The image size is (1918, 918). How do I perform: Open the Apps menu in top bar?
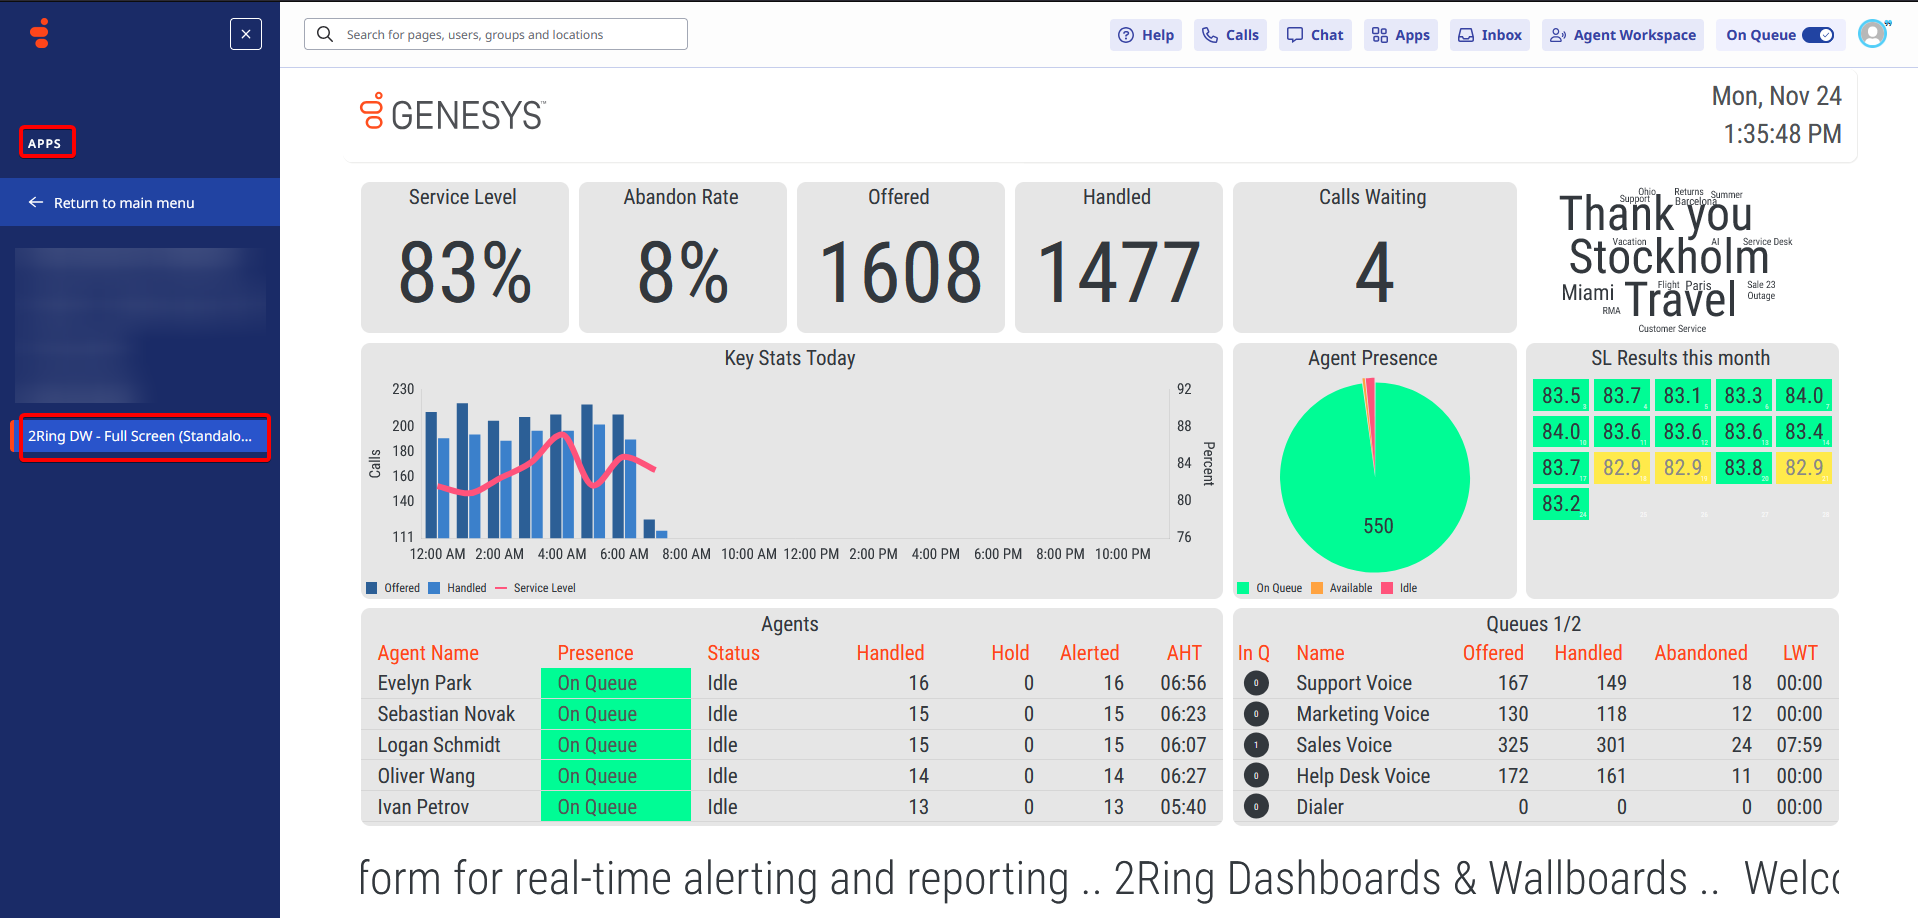tap(1400, 35)
